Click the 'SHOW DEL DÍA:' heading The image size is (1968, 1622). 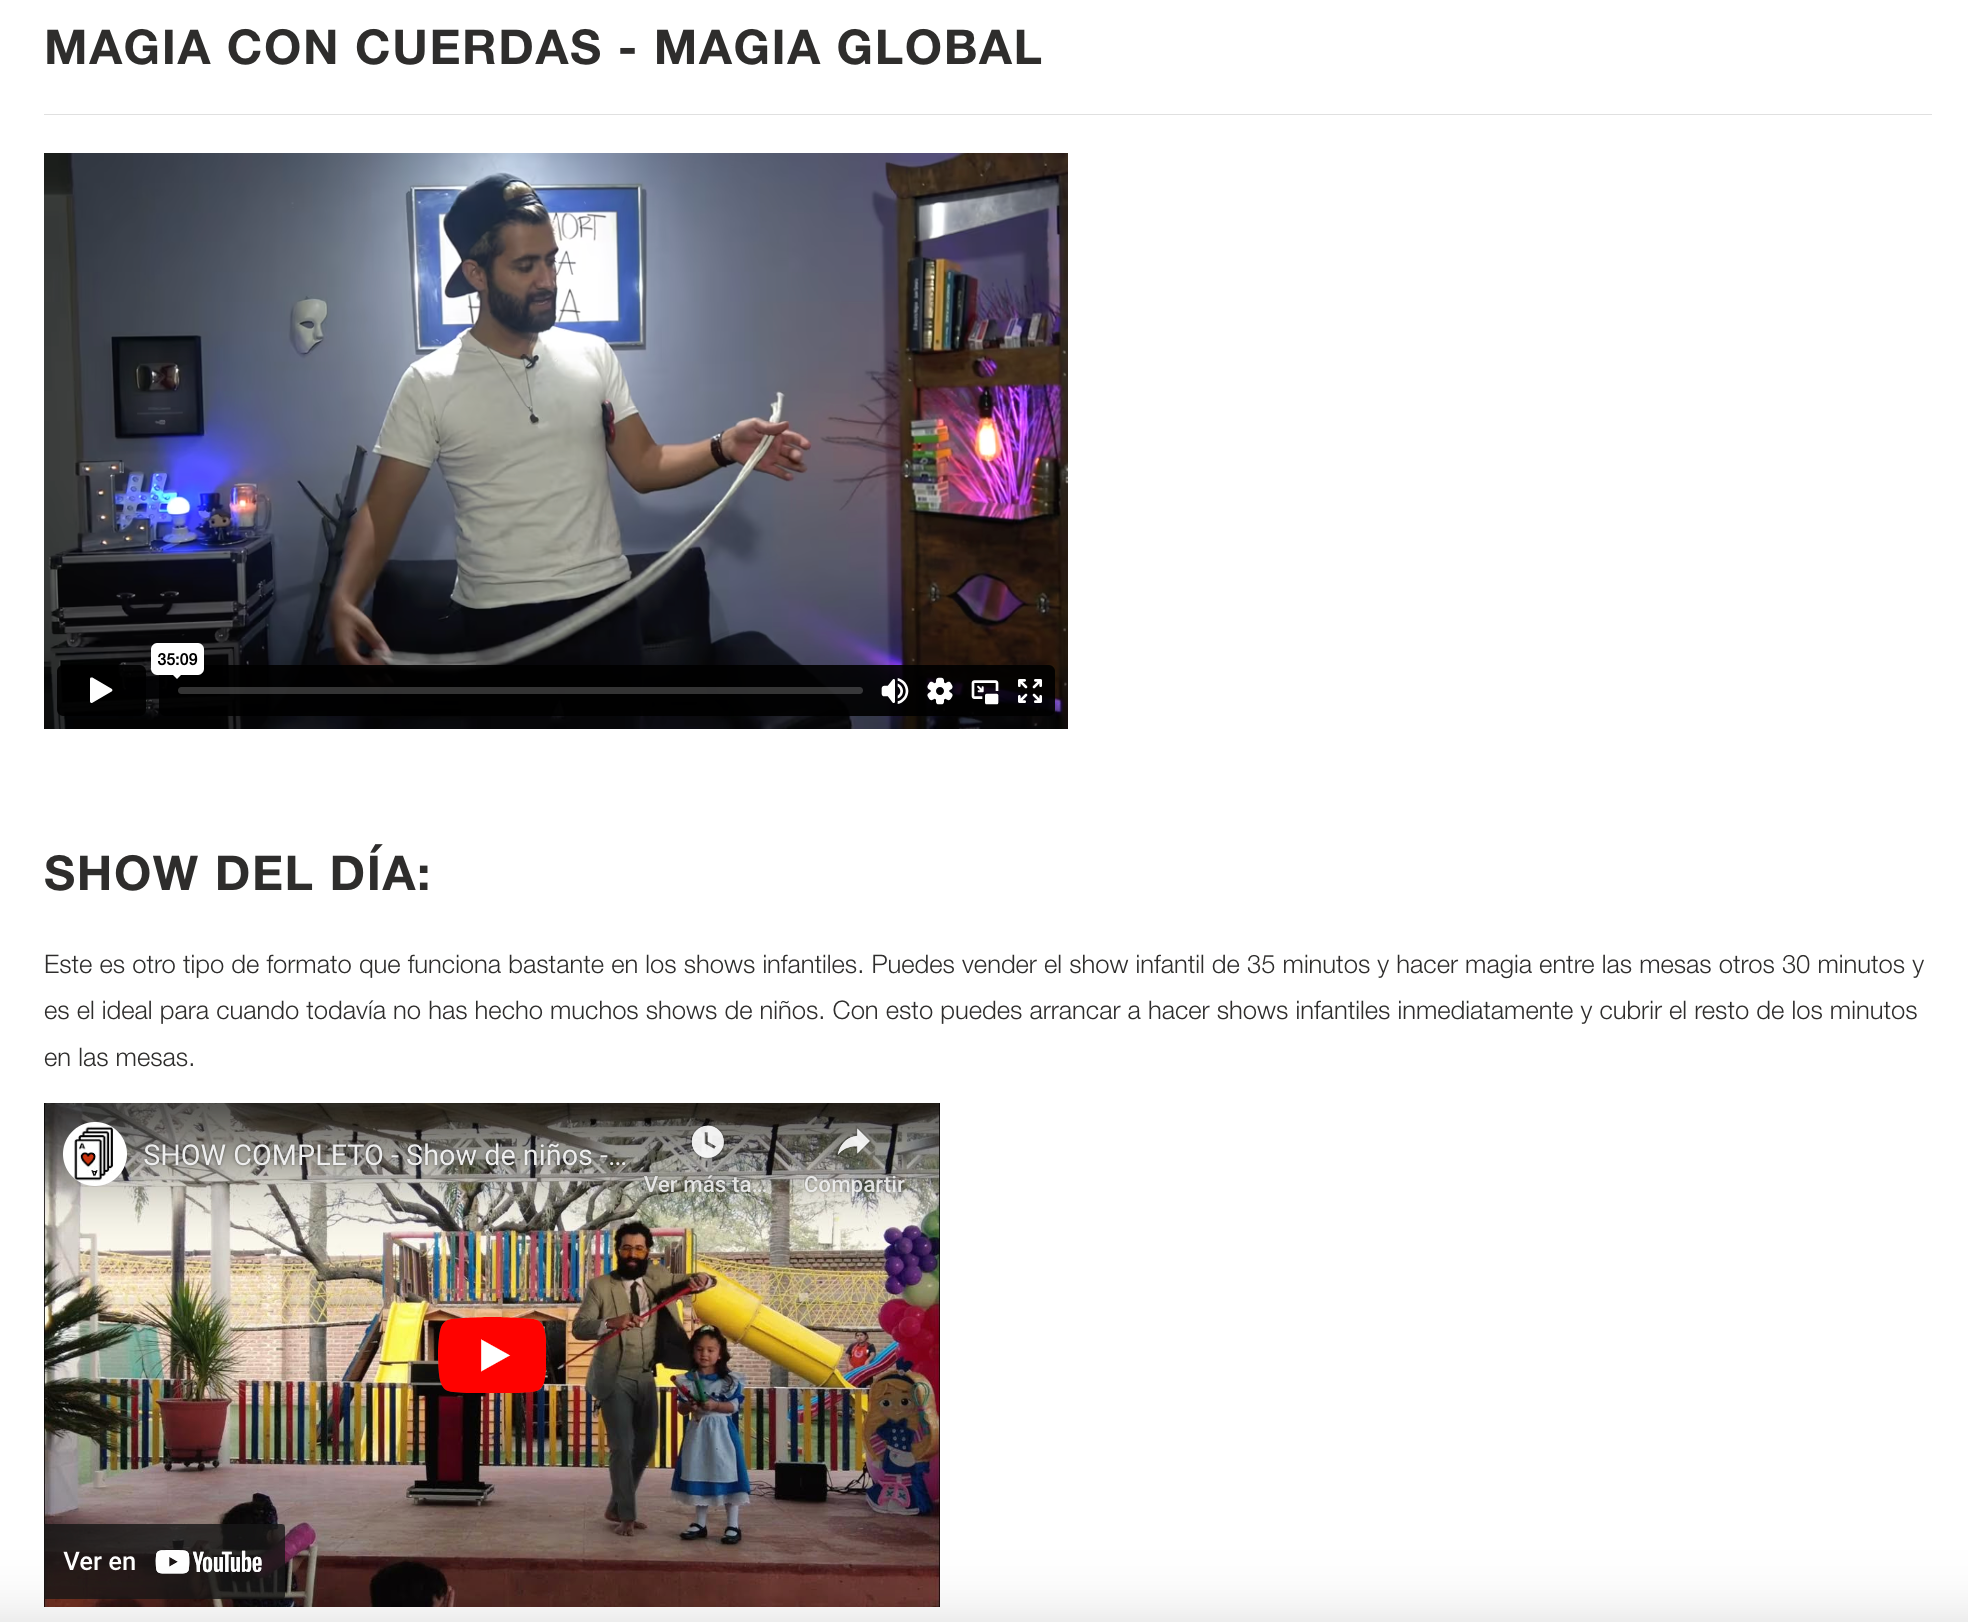click(238, 873)
